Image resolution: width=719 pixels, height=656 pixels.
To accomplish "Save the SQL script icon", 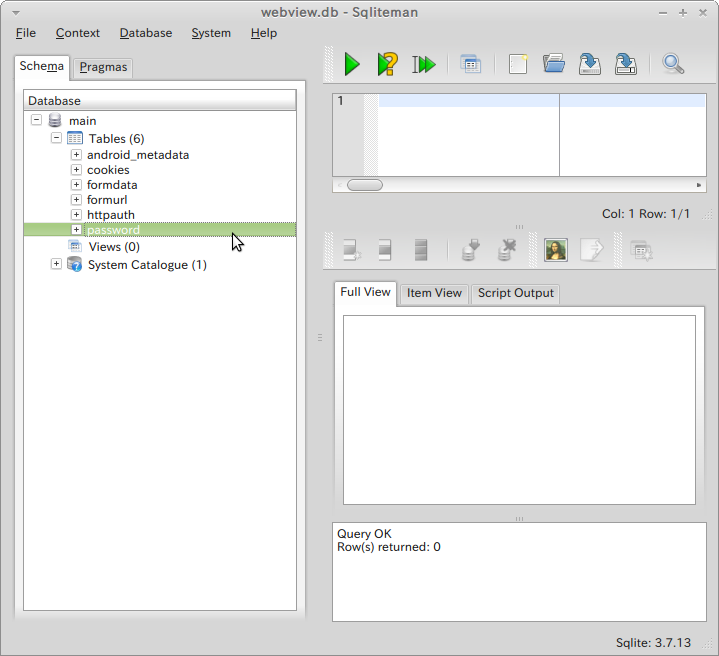I will [590, 64].
